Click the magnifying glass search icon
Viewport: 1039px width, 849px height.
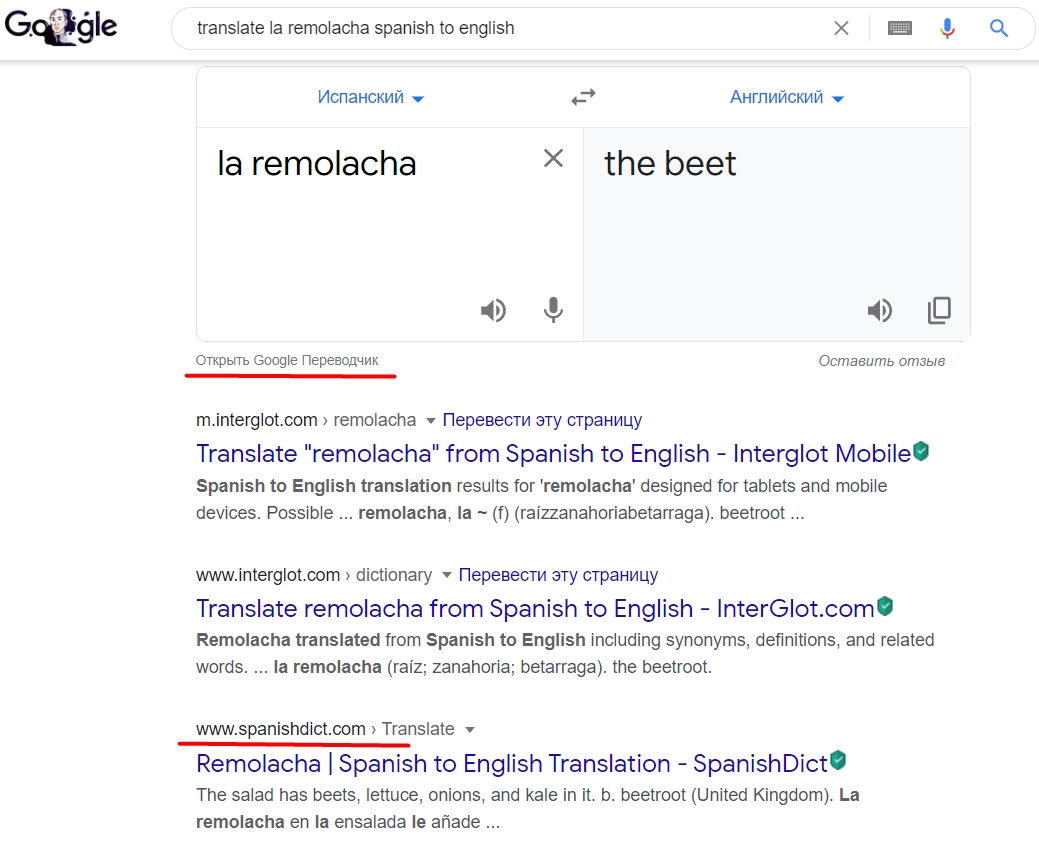(998, 28)
